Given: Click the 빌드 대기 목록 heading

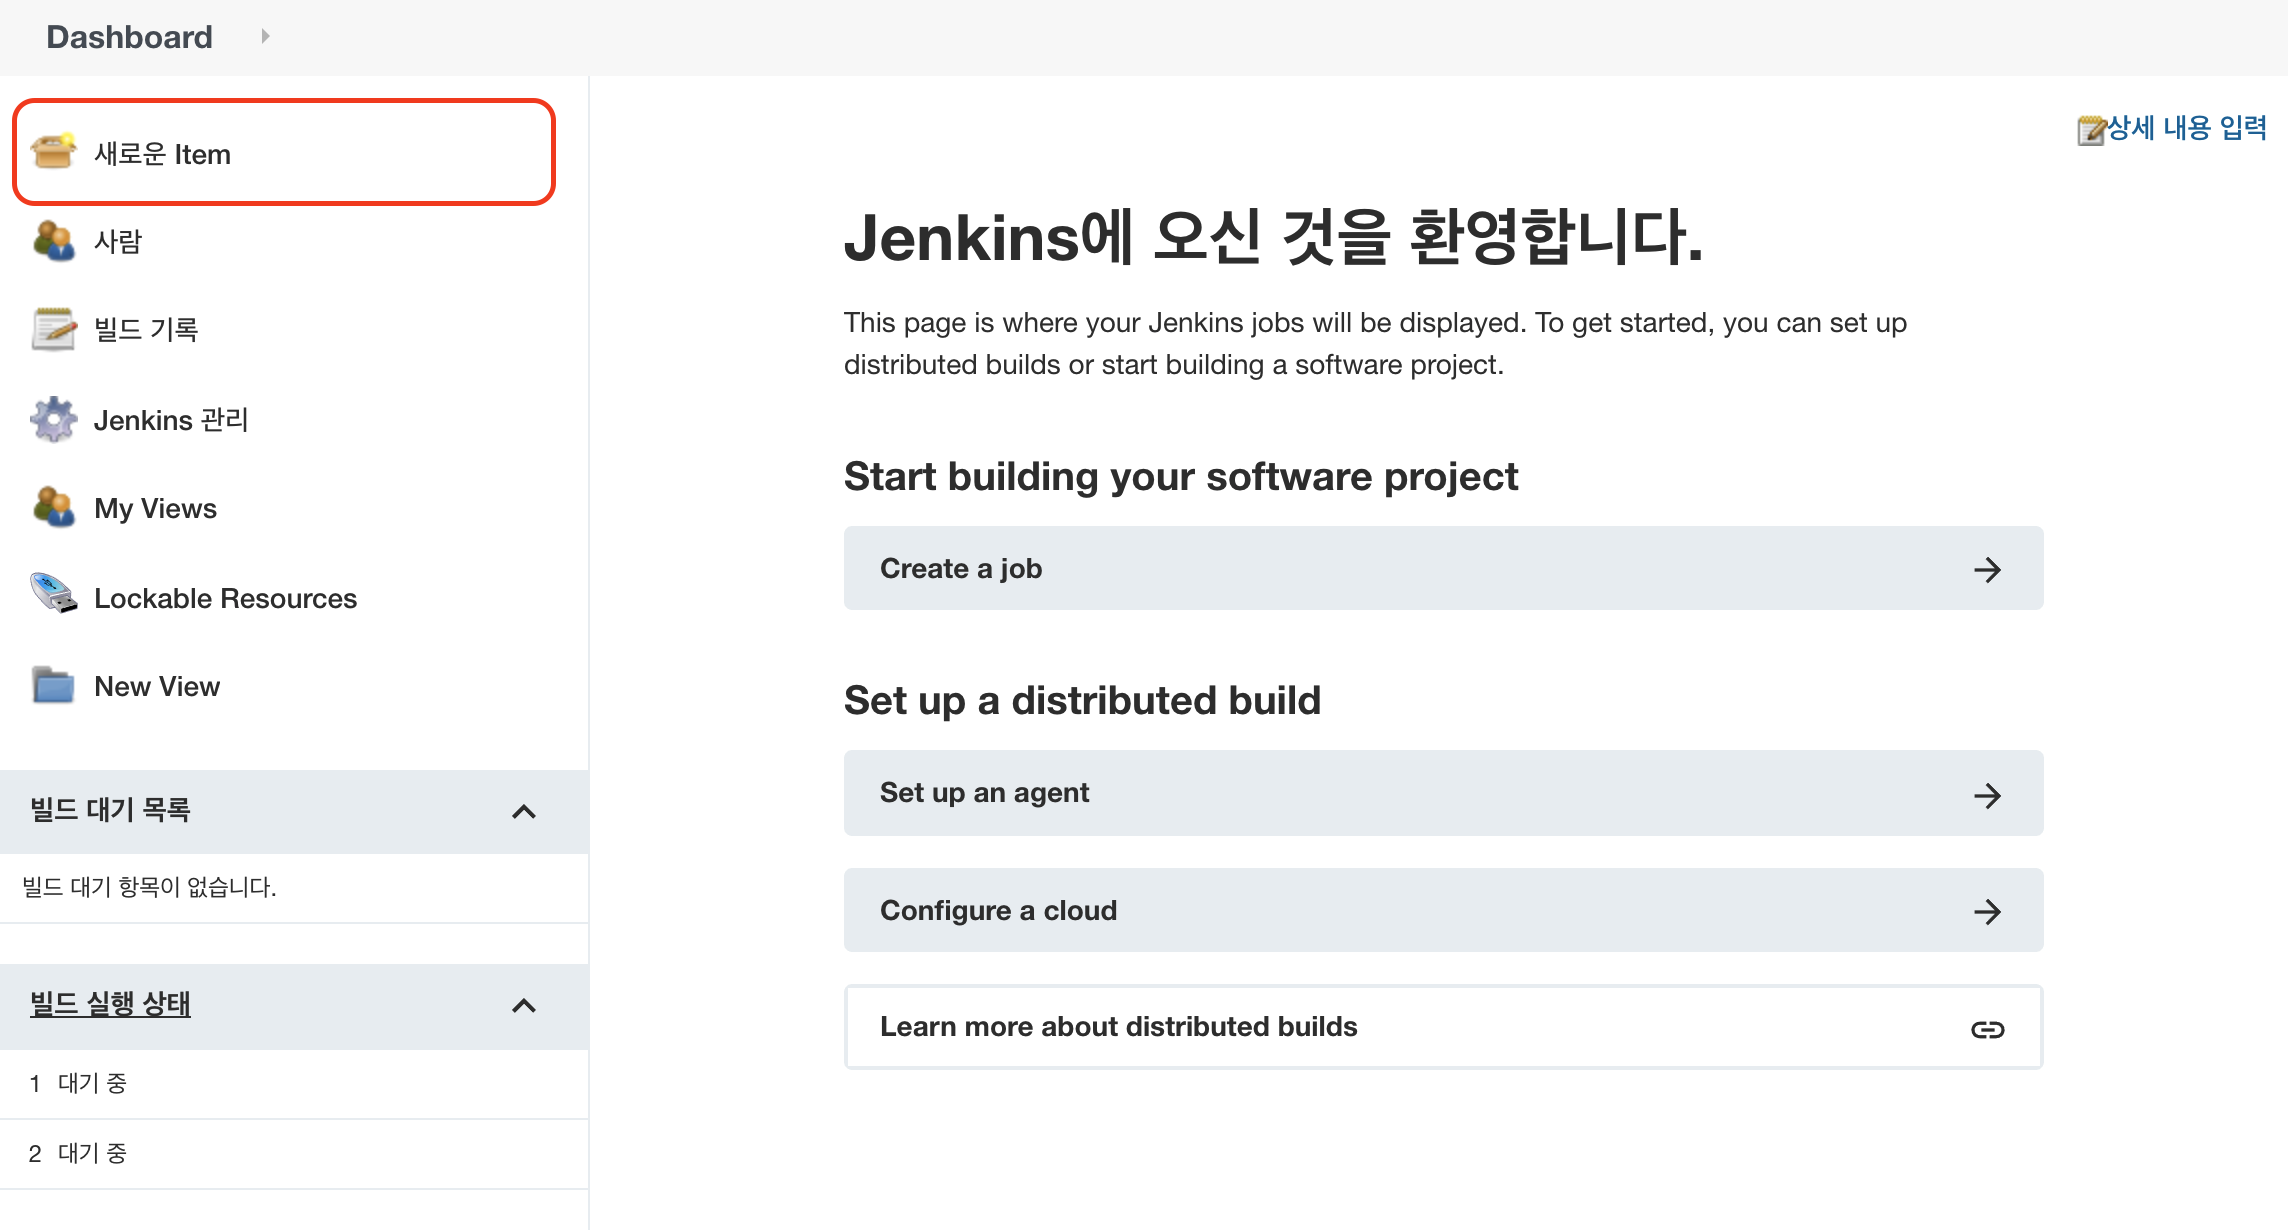Looking at the screenshot, I should (x=110, y=809).
